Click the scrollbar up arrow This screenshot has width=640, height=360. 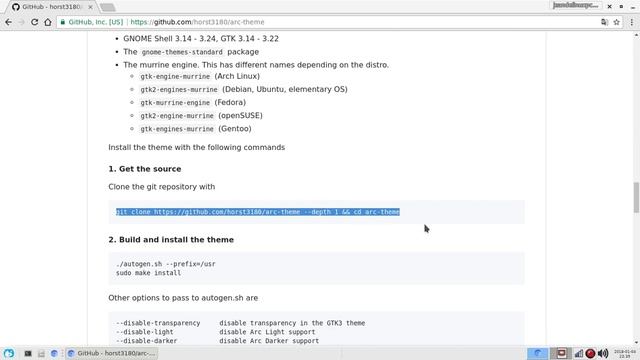click(x=636, y=36)
